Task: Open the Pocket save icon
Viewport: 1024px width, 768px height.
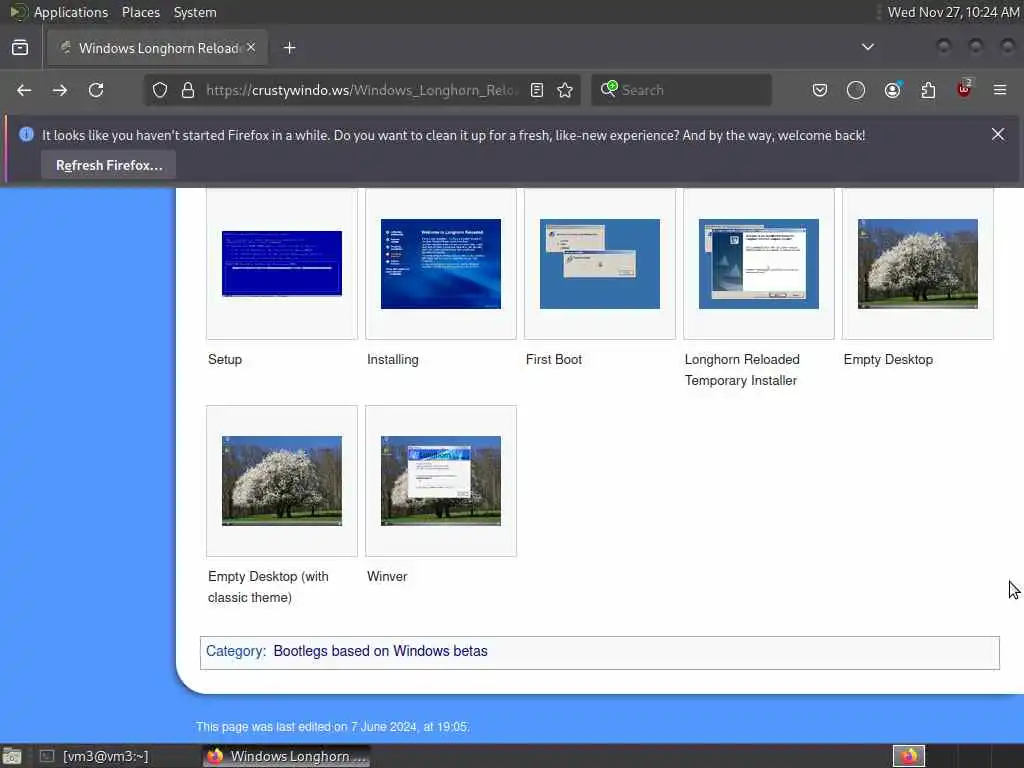Action: 820,90
